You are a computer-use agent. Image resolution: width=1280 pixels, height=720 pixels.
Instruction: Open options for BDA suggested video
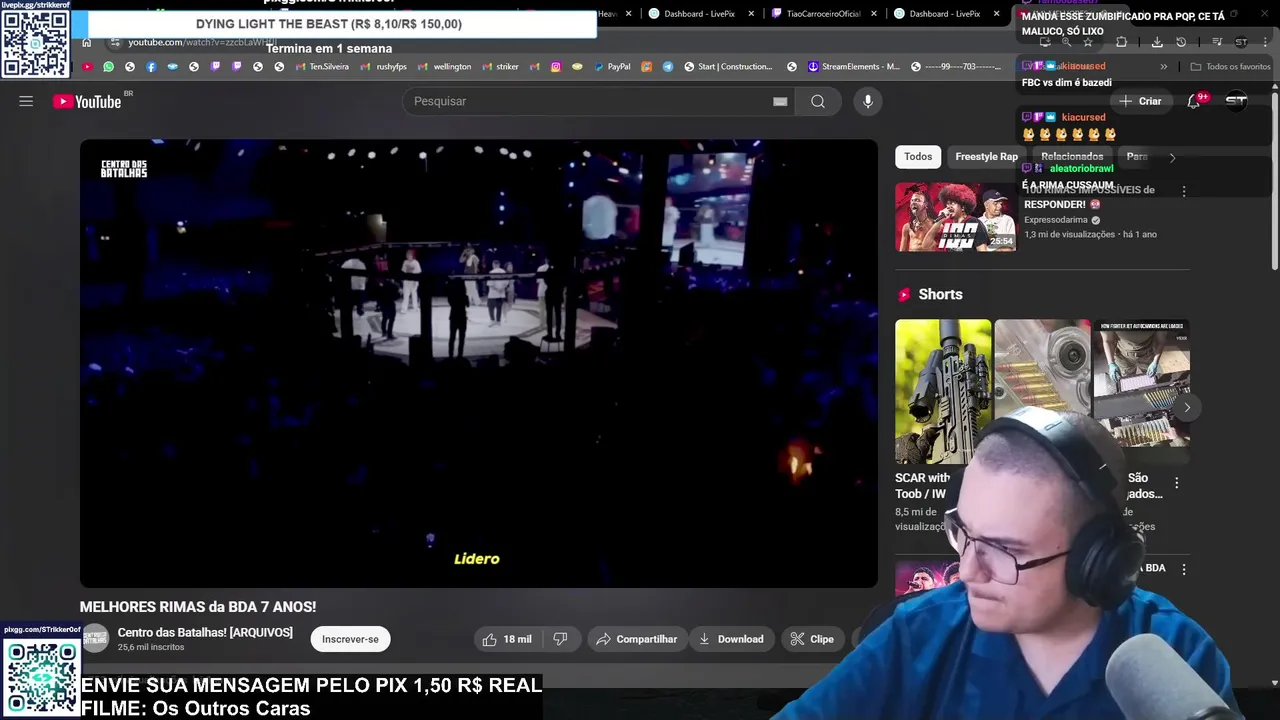[1184, 569]
